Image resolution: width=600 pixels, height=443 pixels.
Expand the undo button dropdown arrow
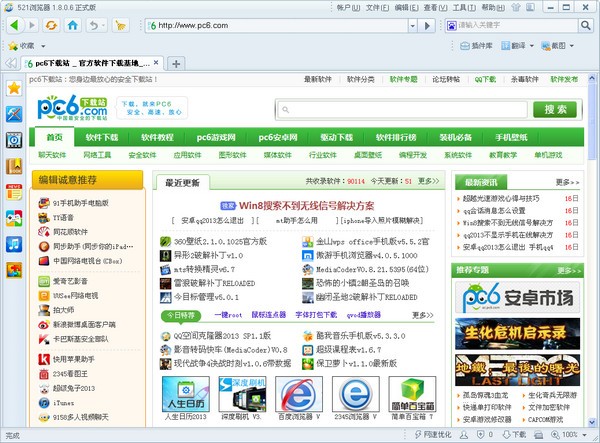click(x=103, y=26)
